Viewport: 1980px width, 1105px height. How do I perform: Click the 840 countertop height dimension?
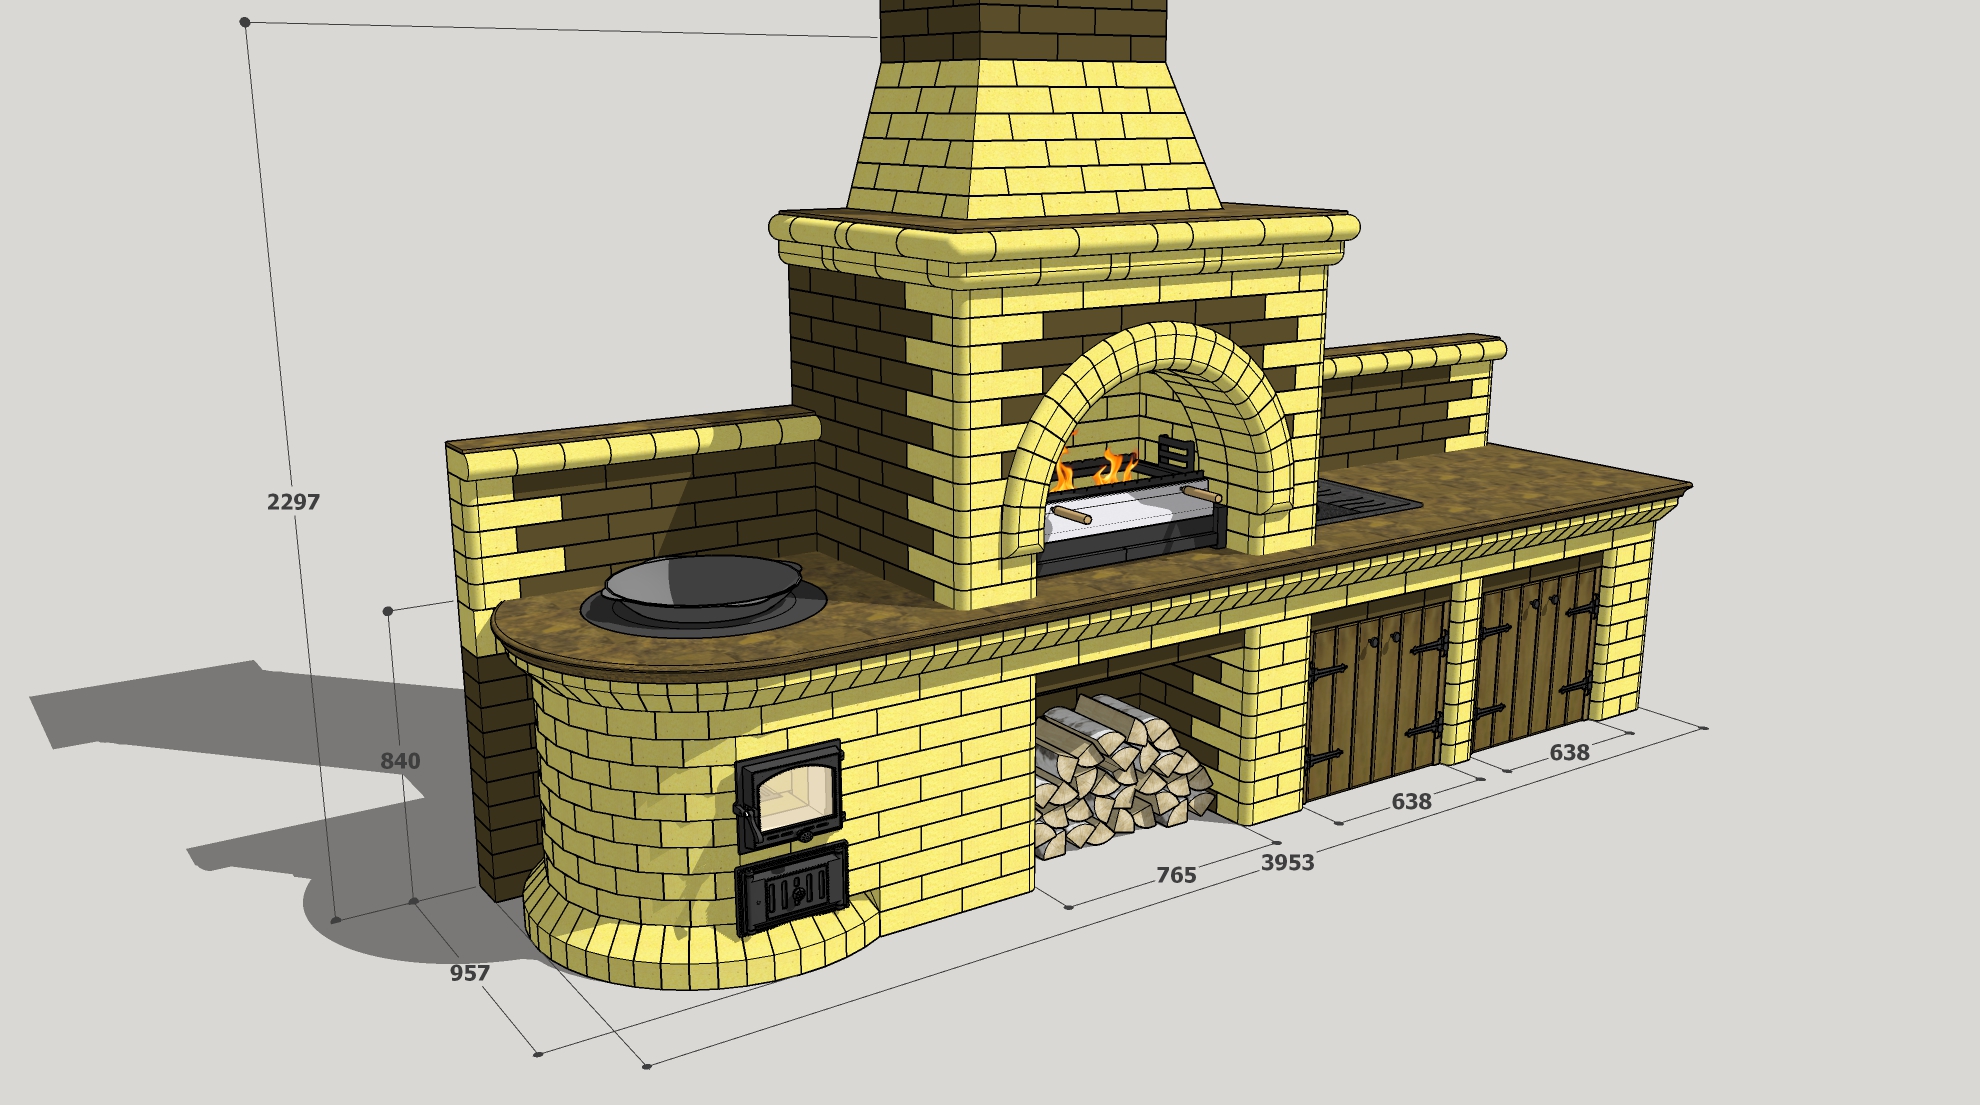(400, 761)
